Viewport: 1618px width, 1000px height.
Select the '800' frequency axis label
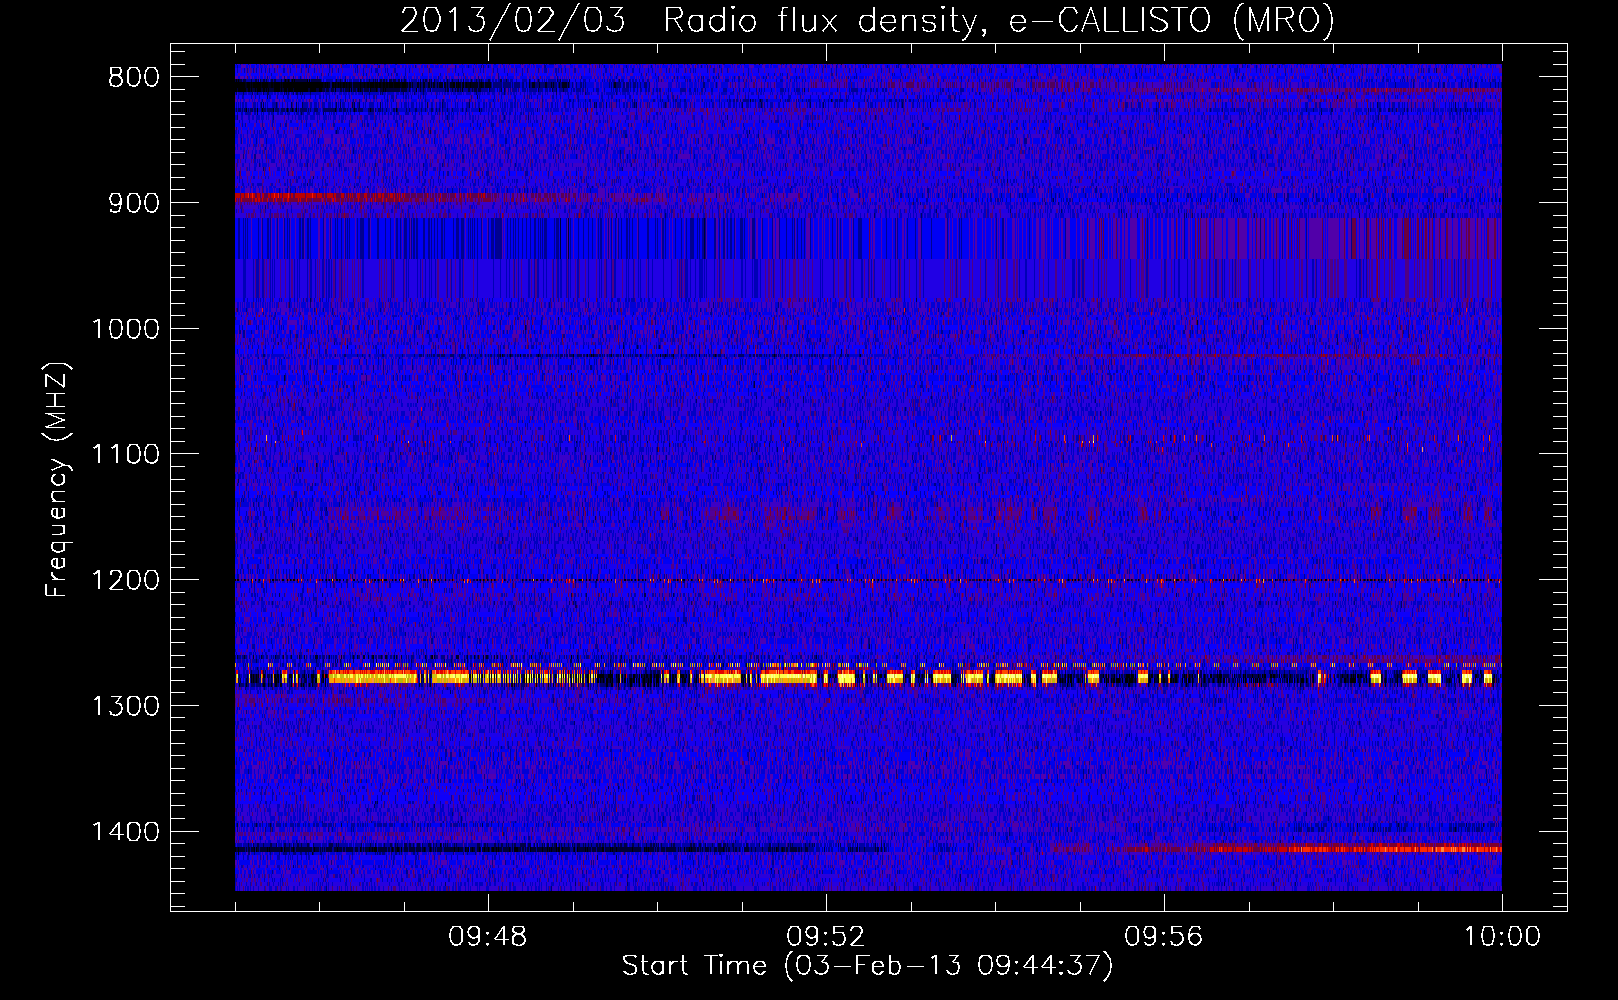pyautogui.click(x=133, y=78)
